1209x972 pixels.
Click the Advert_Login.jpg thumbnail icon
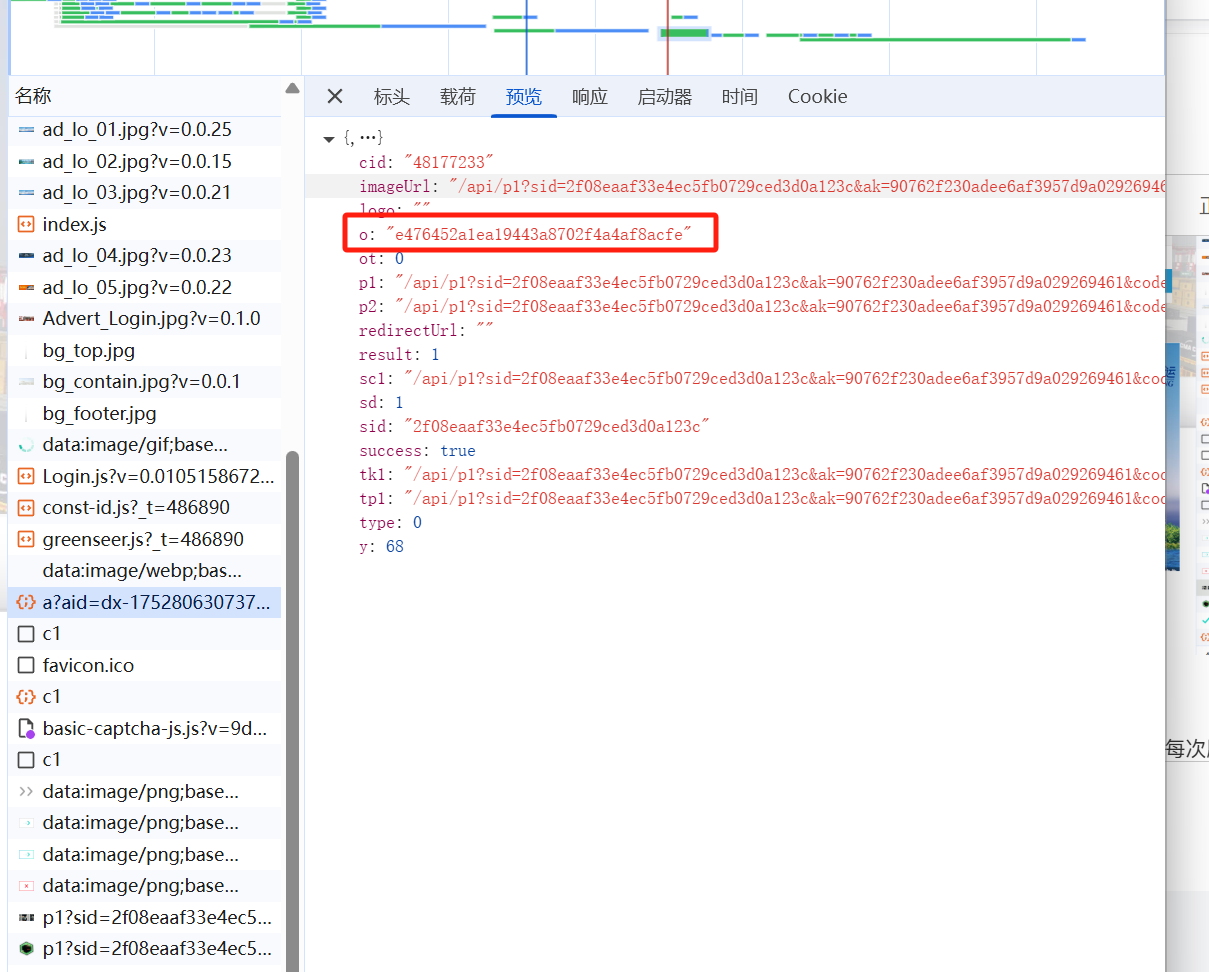point(26,319)
